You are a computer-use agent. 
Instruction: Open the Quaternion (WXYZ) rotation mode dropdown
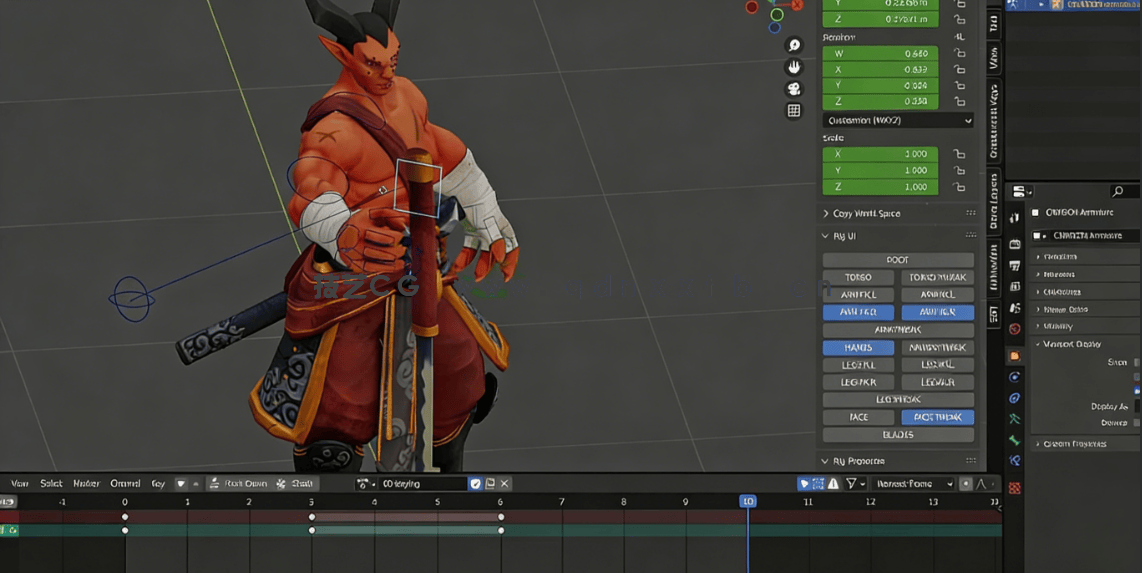[898, 120]
